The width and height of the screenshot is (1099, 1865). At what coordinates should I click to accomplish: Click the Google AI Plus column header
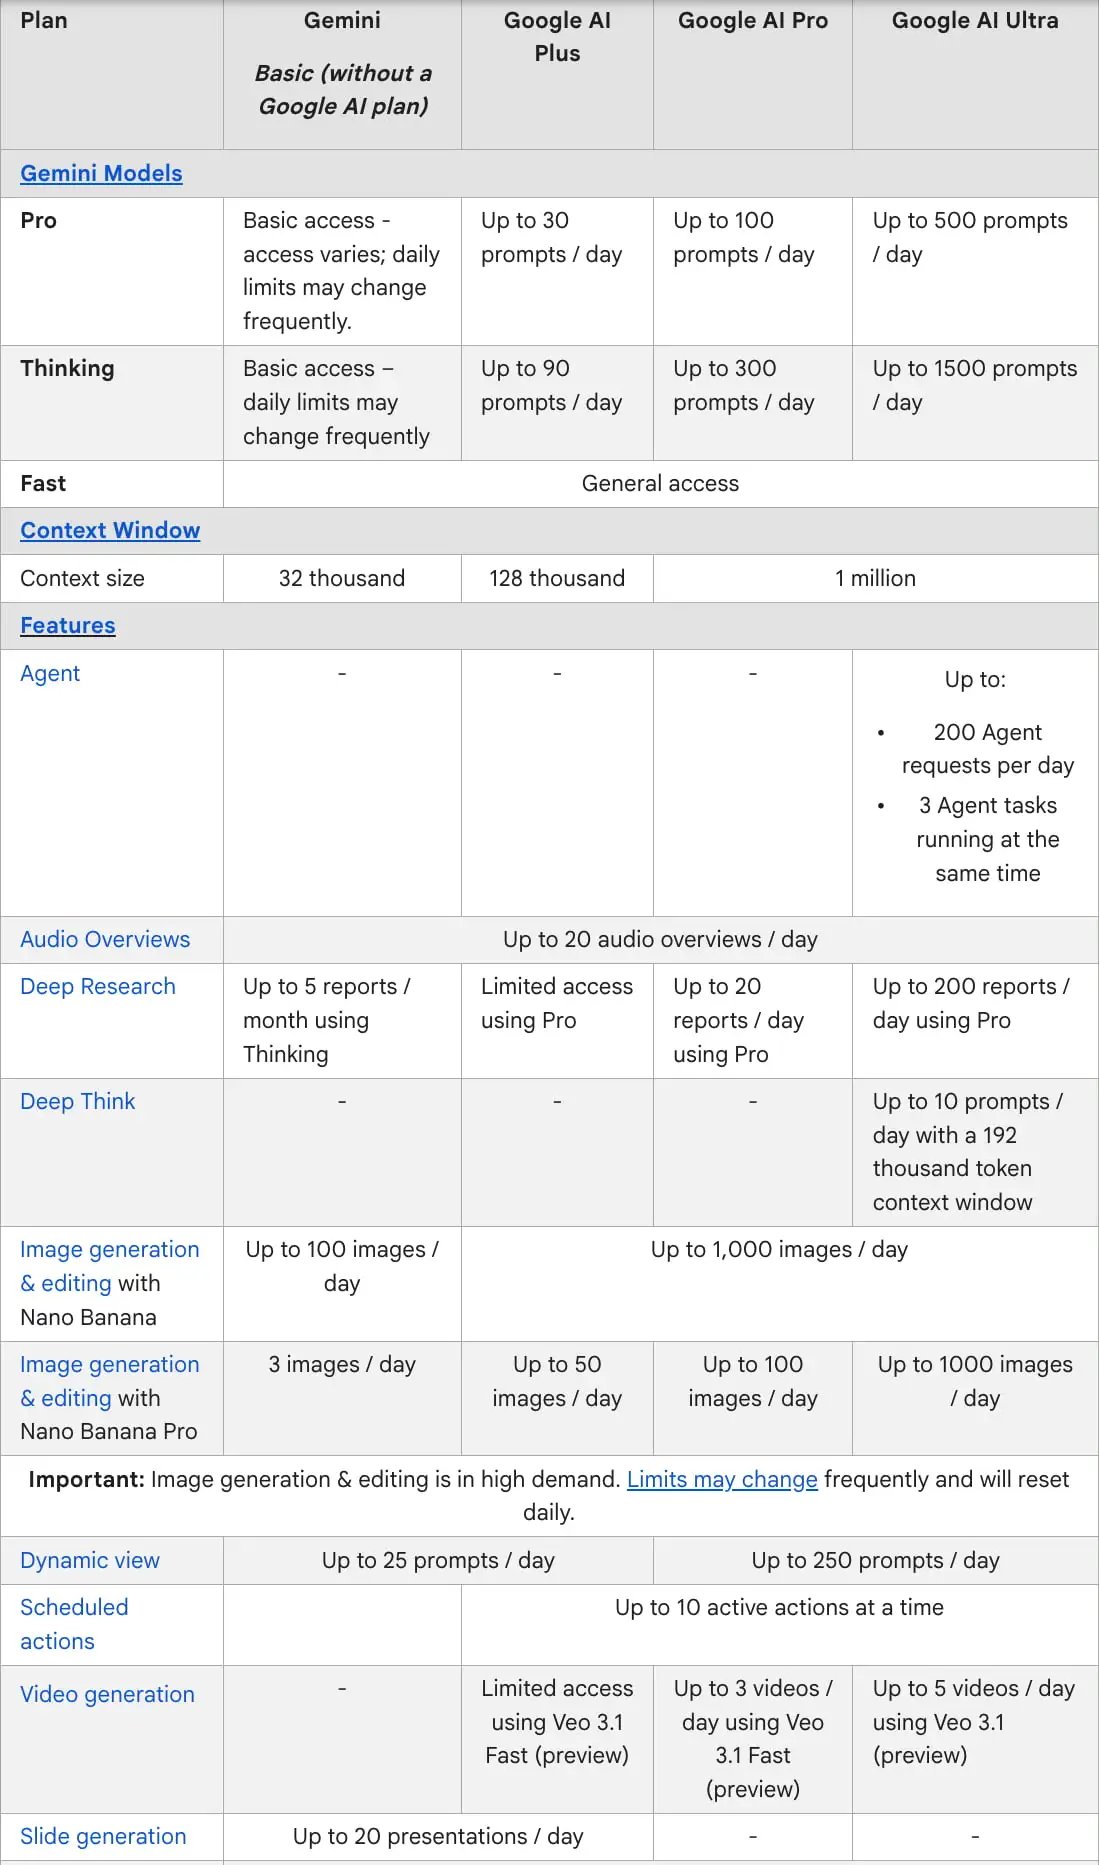(557, 37)
